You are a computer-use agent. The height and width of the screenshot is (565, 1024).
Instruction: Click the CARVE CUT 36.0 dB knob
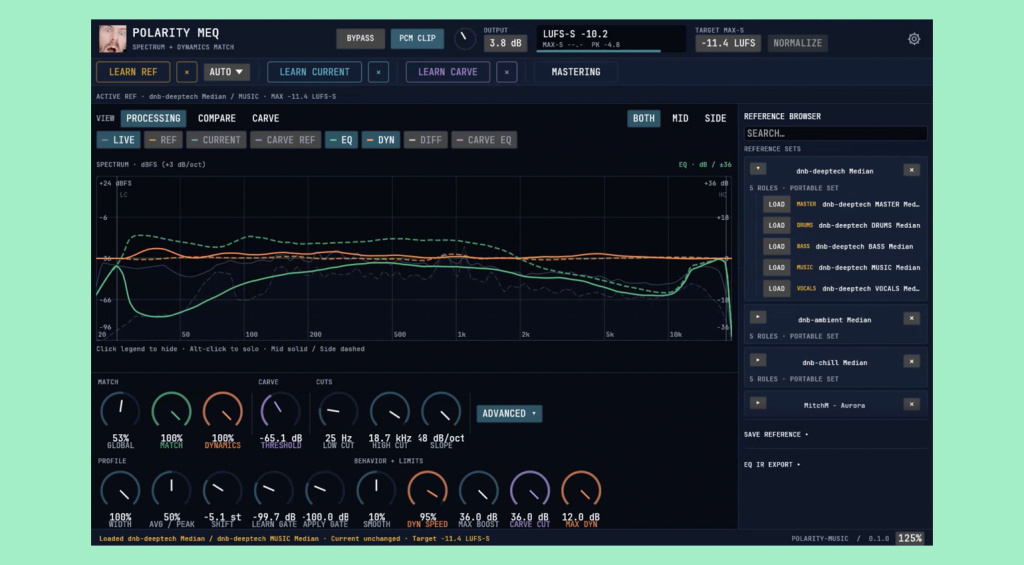coord(530,491)
